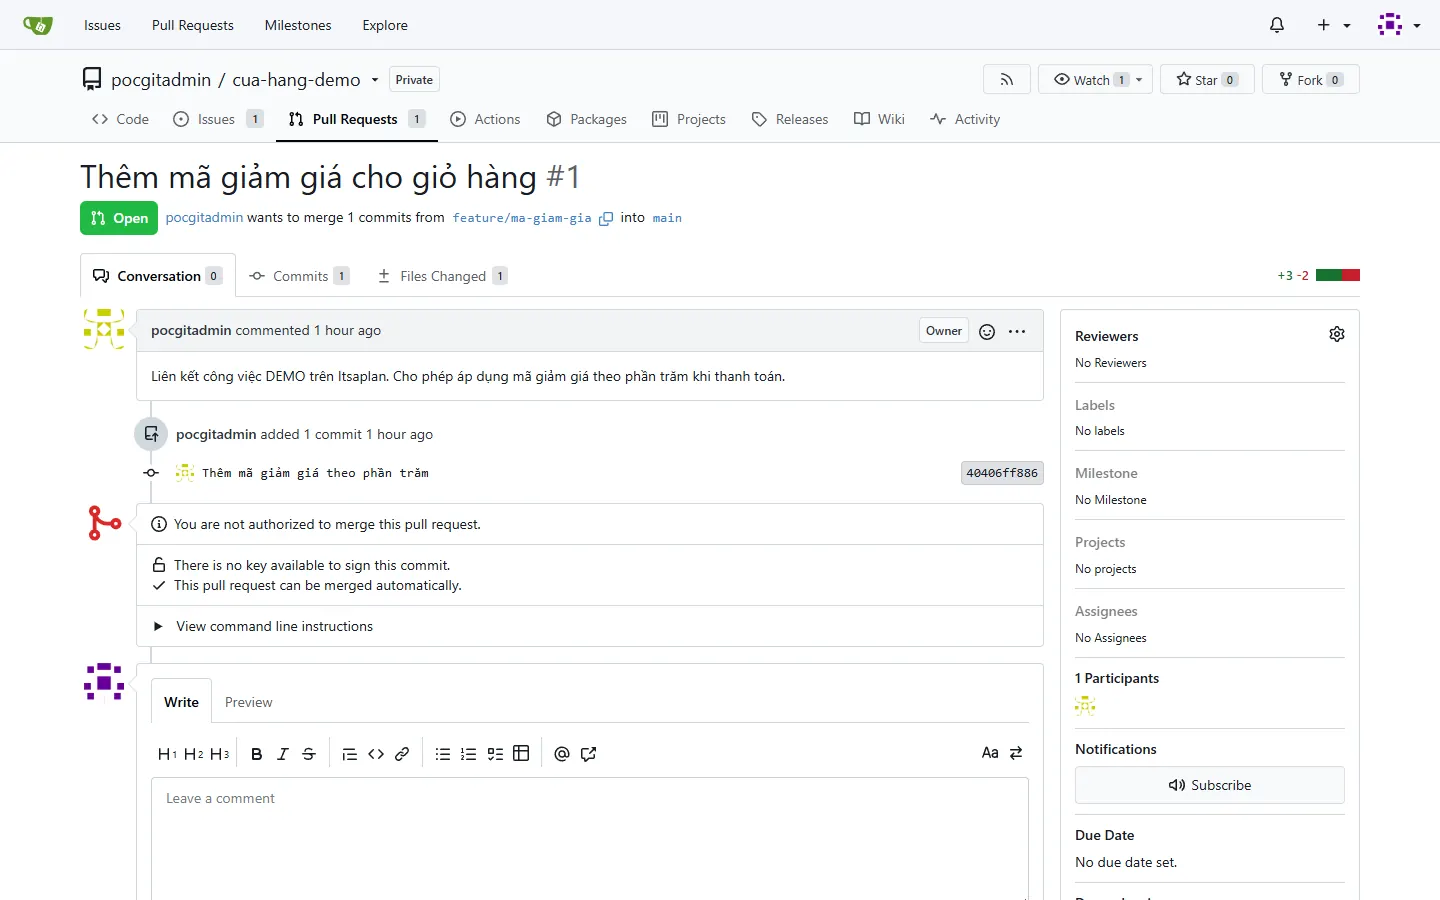Image resolution: width=1440 pixels, height=900 pixels.
Task: Apply bold formatting in editor
Action: point(257,754)
